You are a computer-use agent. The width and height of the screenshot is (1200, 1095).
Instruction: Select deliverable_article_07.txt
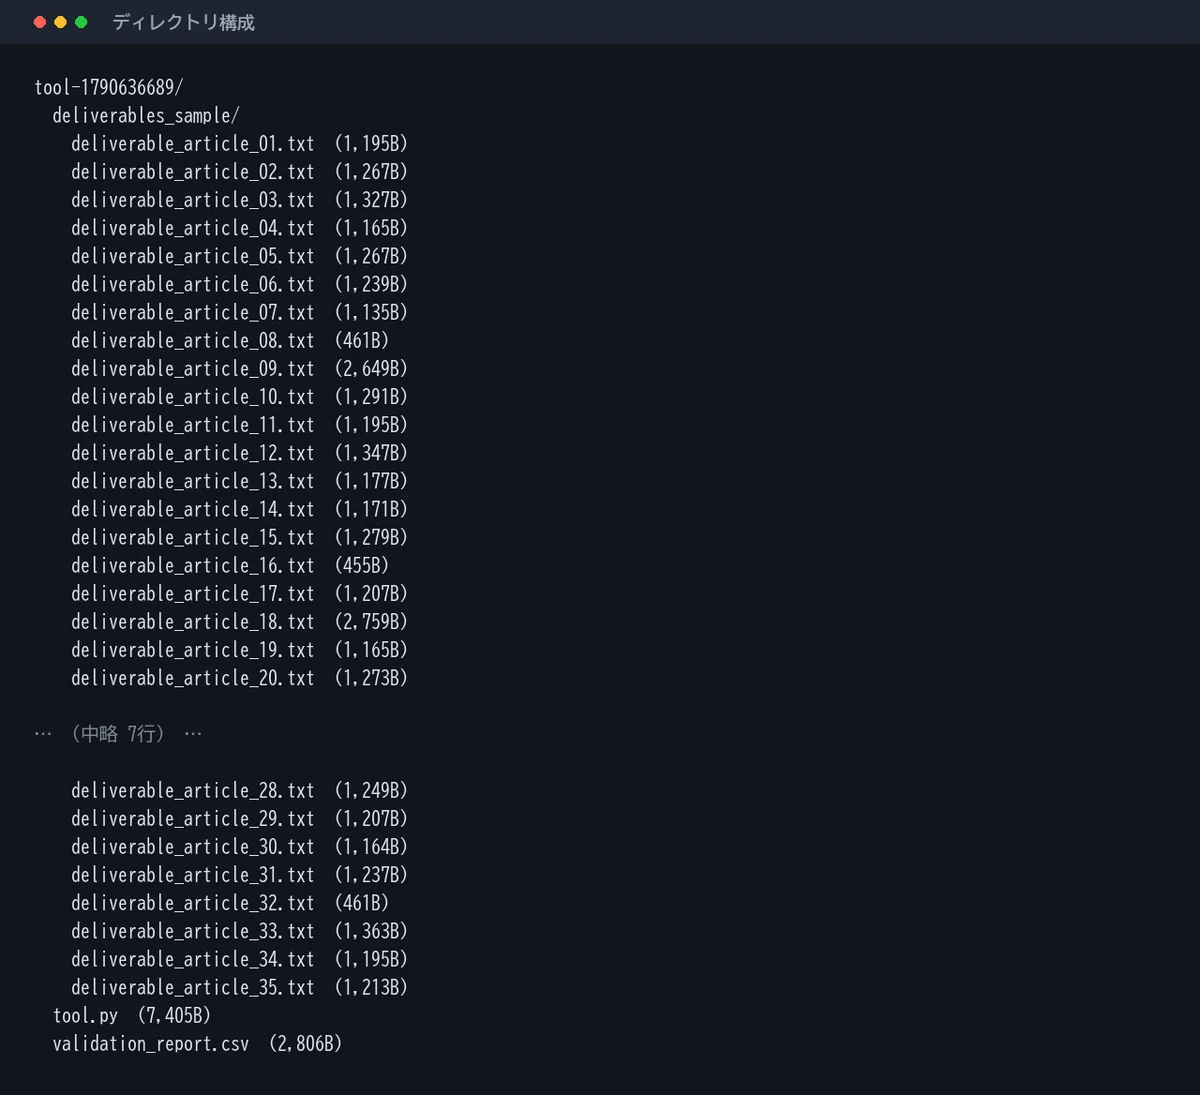[193, 312]
